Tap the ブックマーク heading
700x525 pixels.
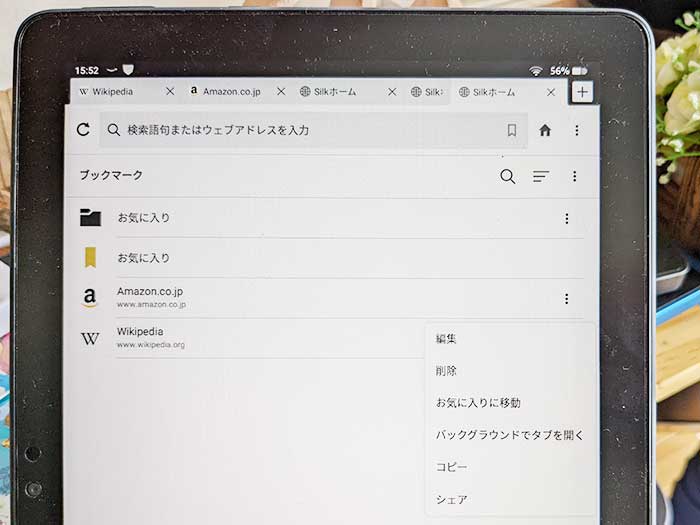tap(111, 175)
